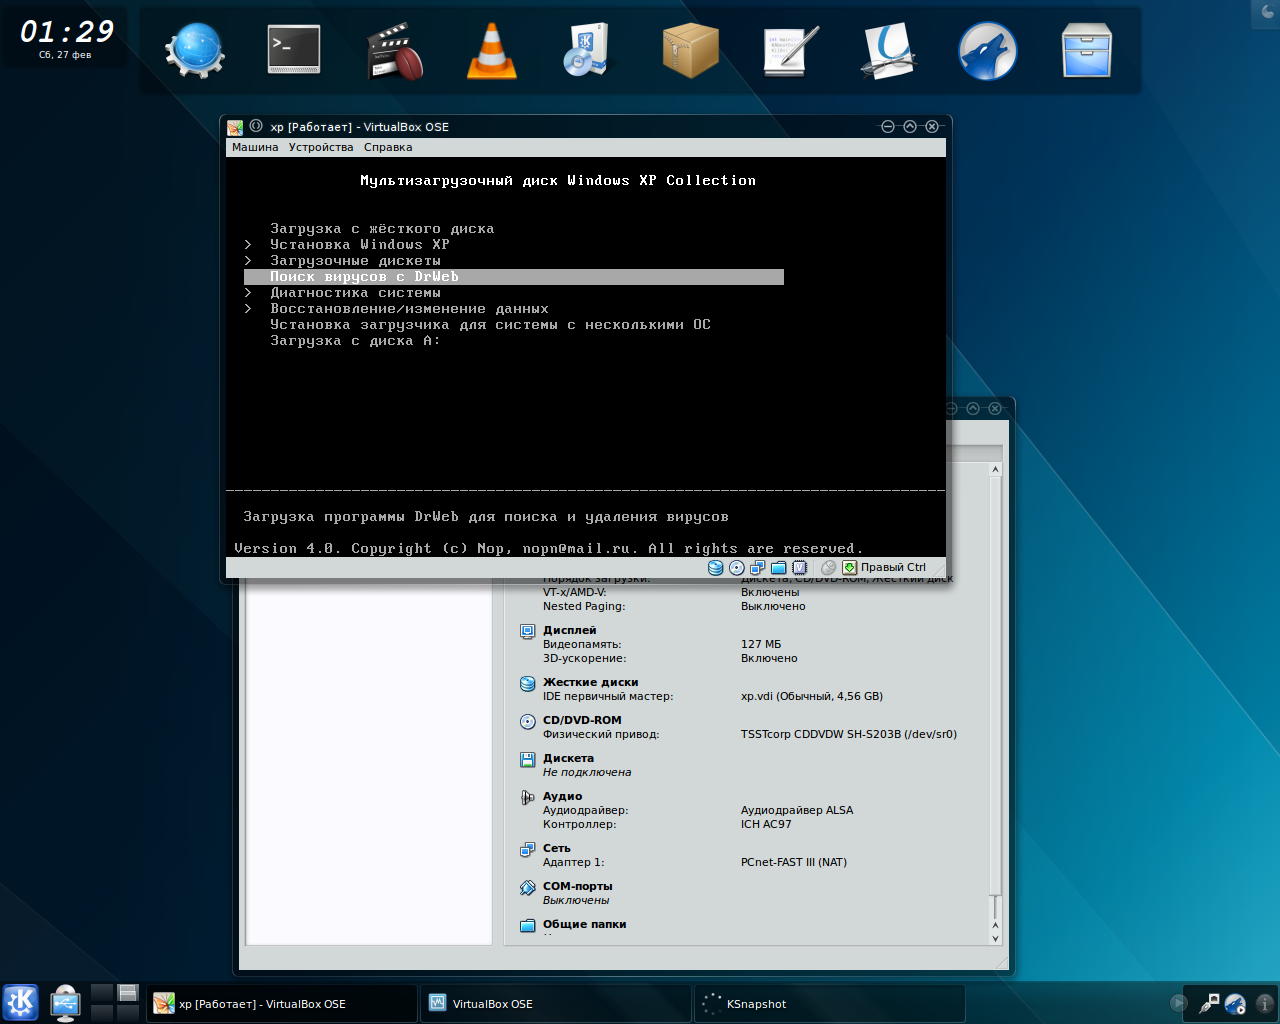
Task: Click the Аудио speaker section icon
Action: [528, 797]
